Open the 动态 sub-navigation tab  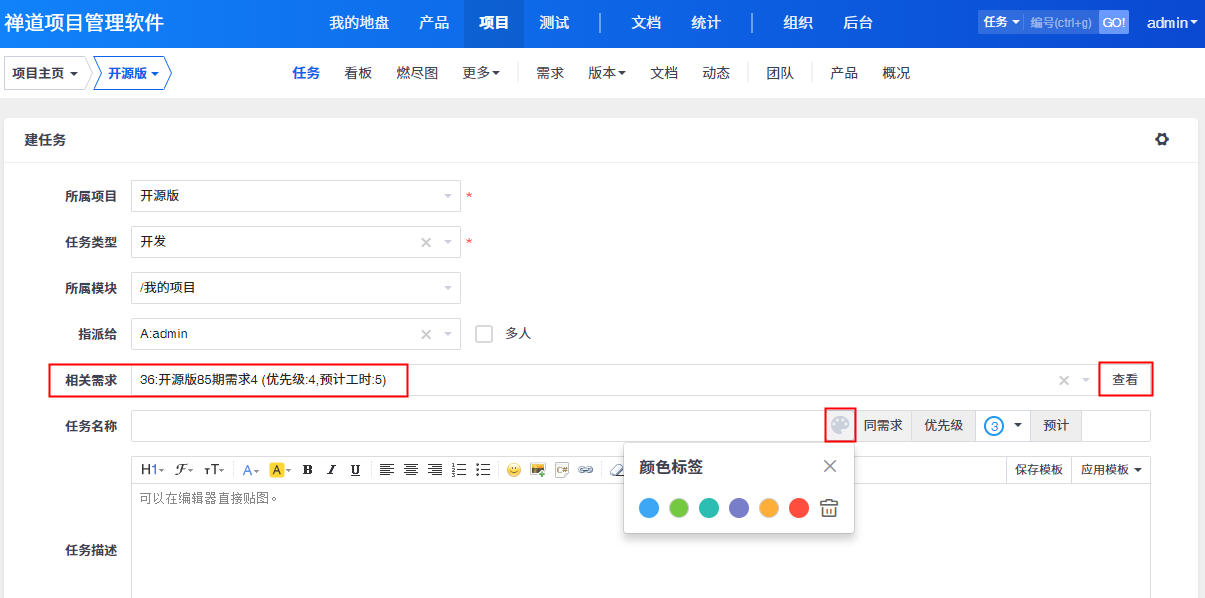tap(716, 73)
